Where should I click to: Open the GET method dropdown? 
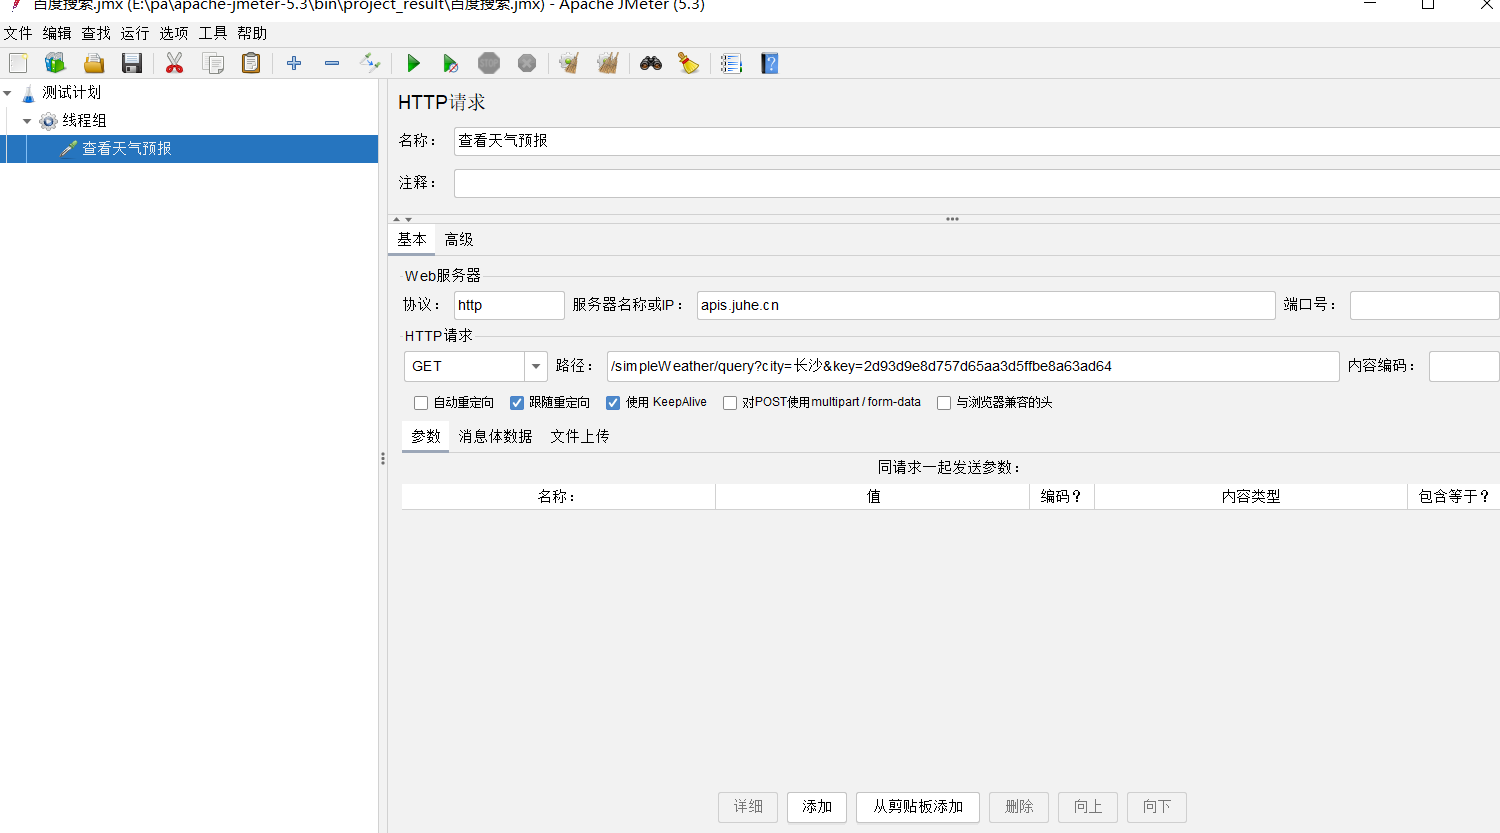[x=536, y=367]
